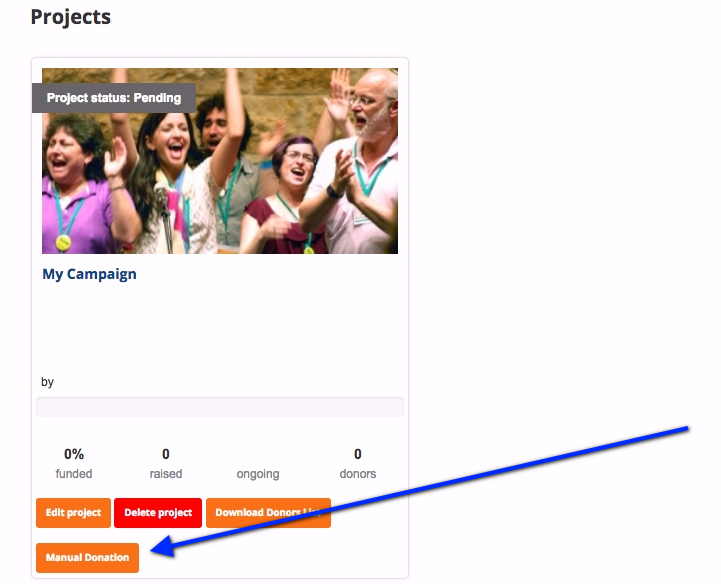Image resolution: width=721 pixels, height=584 pixels.
Task: Delete the project with the red button
Action: pos(158,513)
